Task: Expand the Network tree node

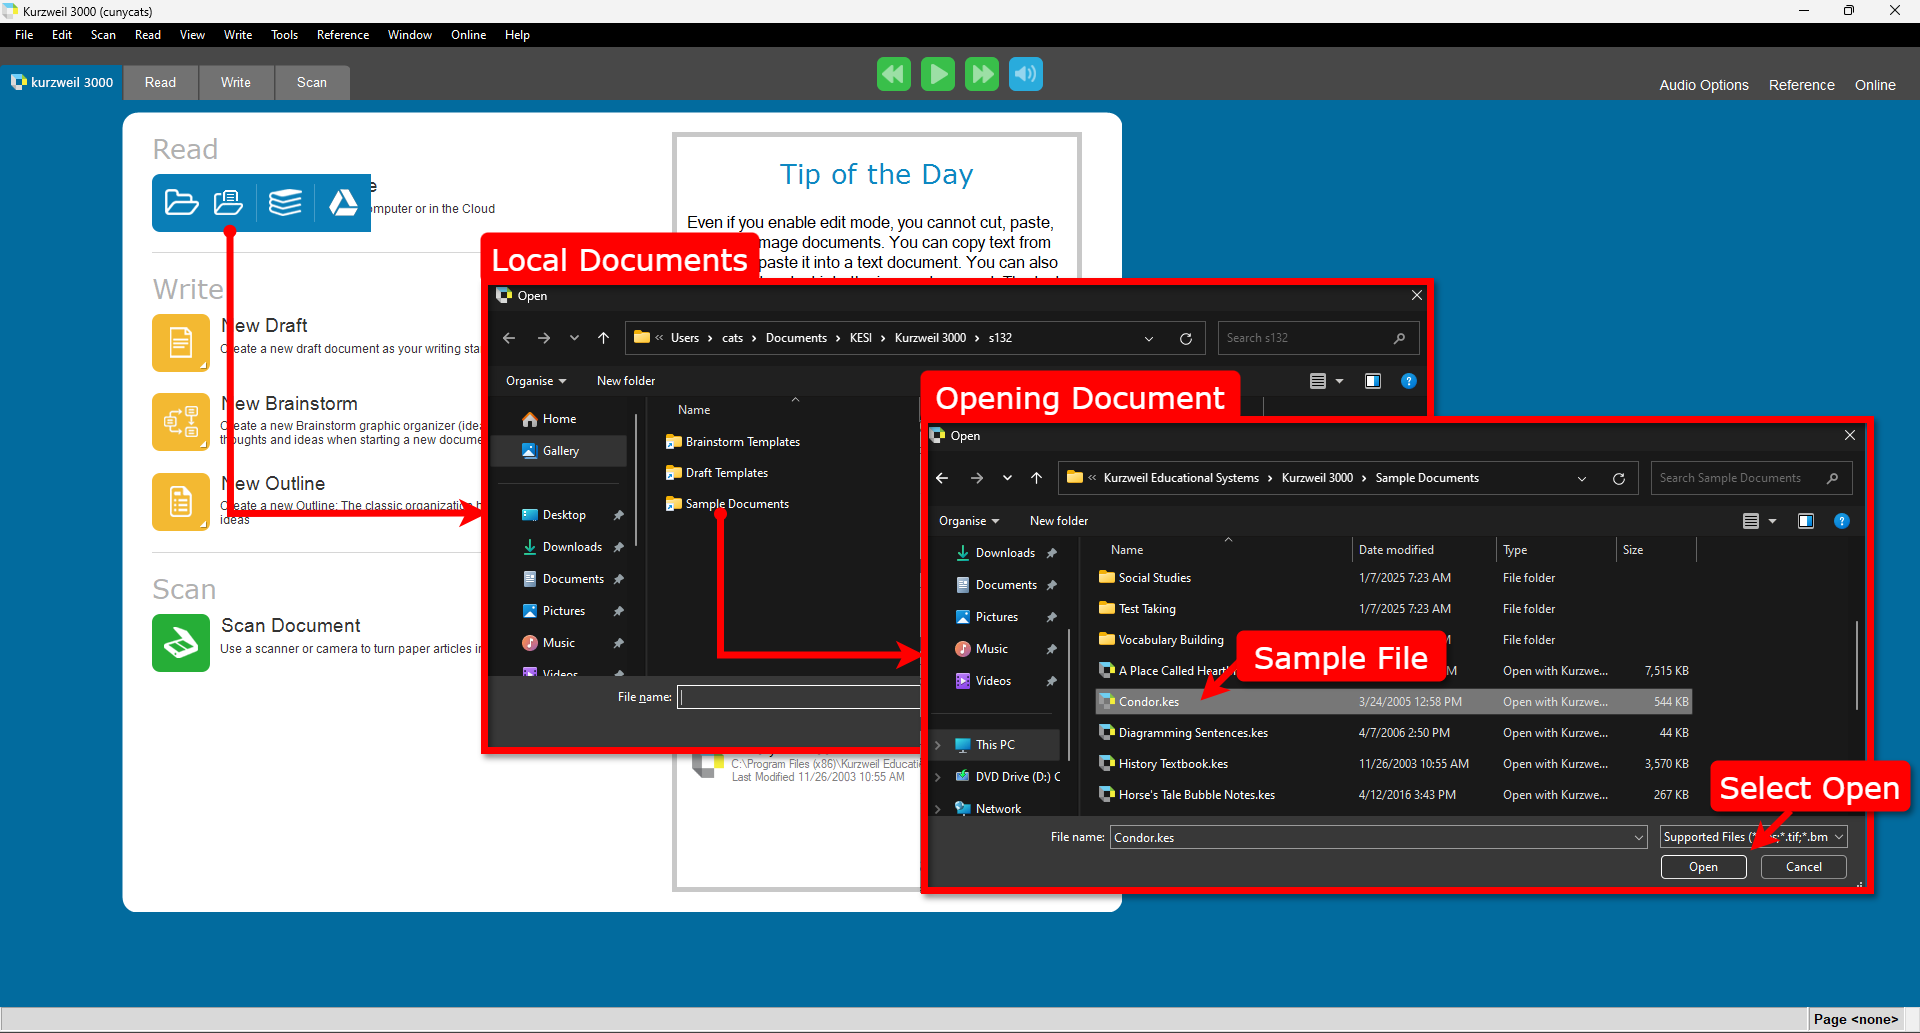Action: [938, 809]
